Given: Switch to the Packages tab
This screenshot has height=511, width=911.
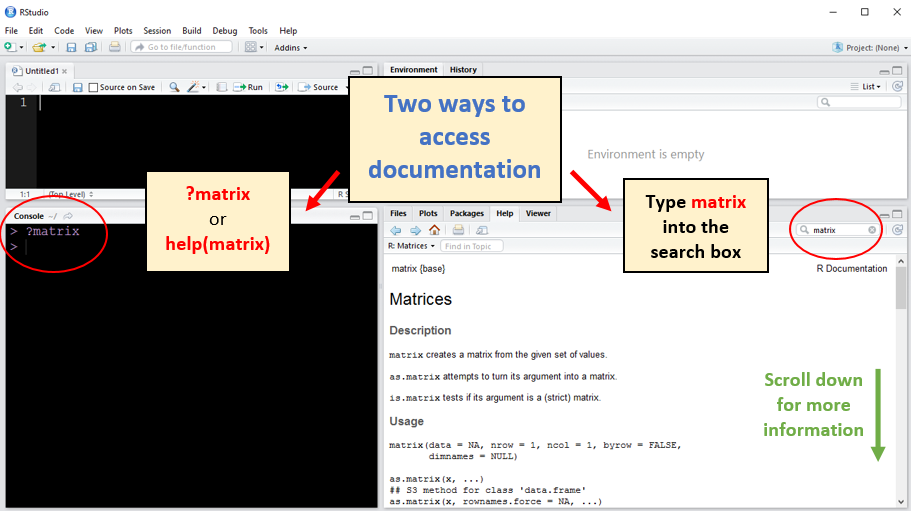Looking at the screenshot, I should [466, 213].
